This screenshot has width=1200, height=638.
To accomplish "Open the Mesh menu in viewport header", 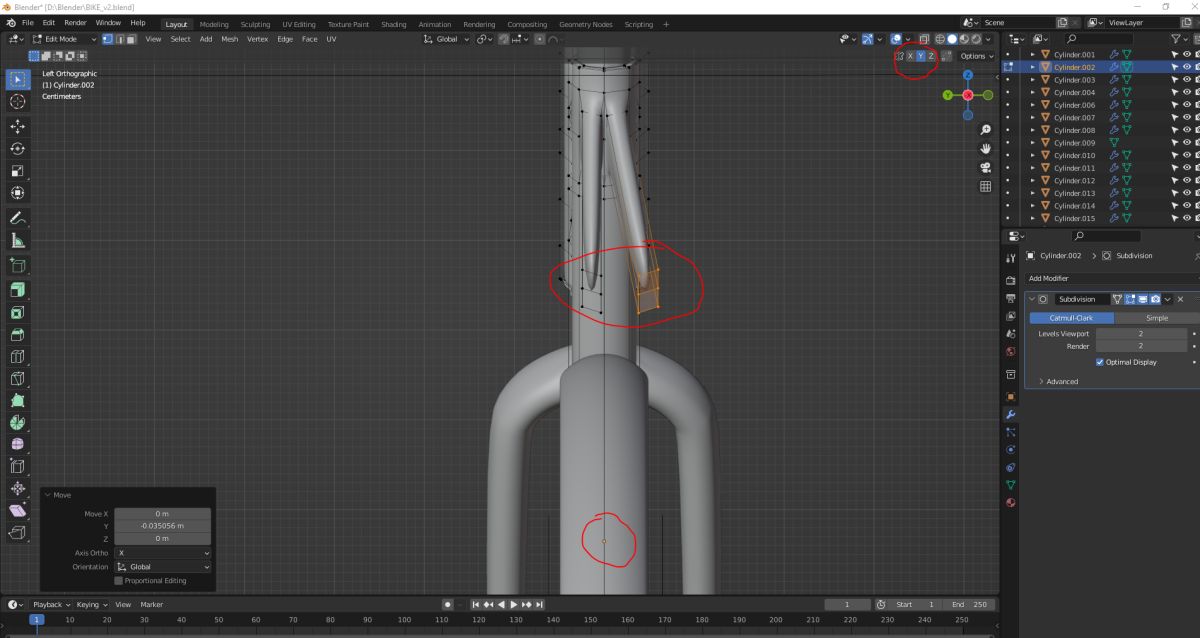I will tap(230, 39).
